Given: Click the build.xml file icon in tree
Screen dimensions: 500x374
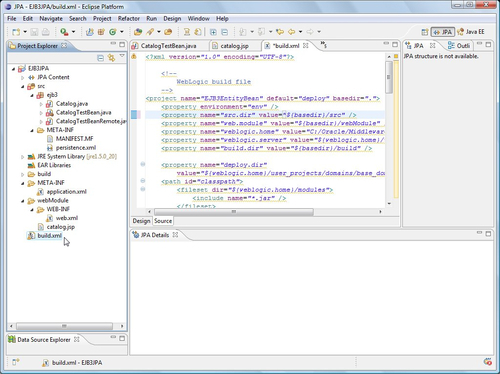Looking at the screenshot, I should point(31,236).
